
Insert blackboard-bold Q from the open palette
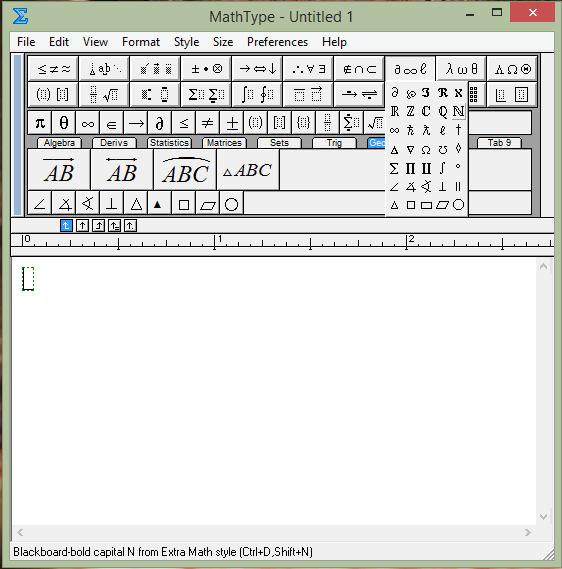tap(442, 111)
